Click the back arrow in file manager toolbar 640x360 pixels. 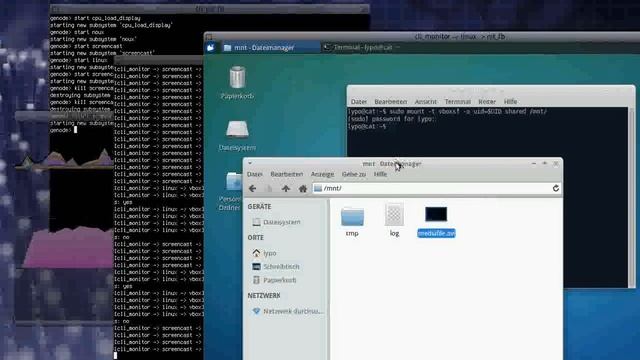point(252,189)
